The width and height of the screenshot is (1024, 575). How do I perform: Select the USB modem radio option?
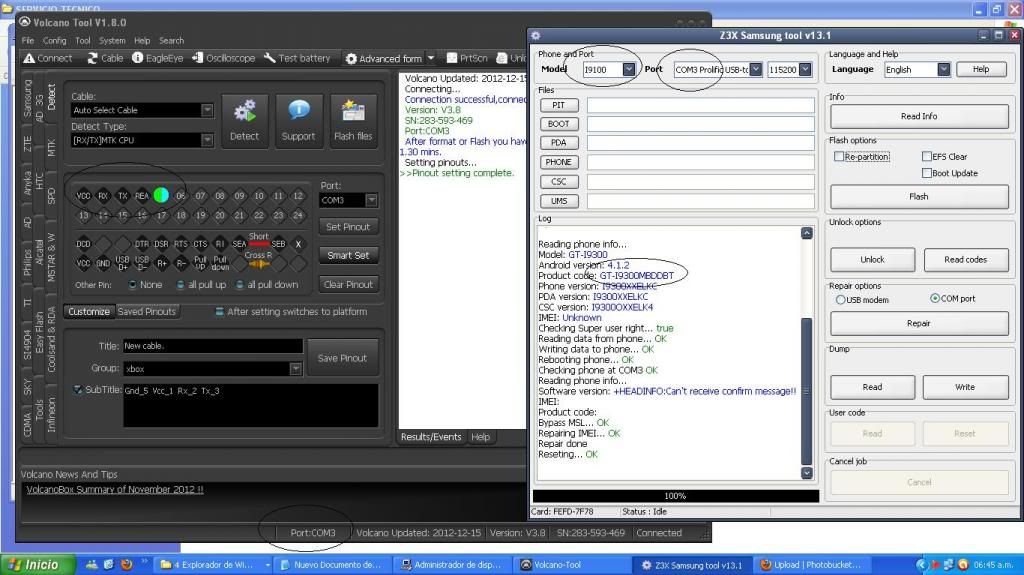click(x=839, y=299)
